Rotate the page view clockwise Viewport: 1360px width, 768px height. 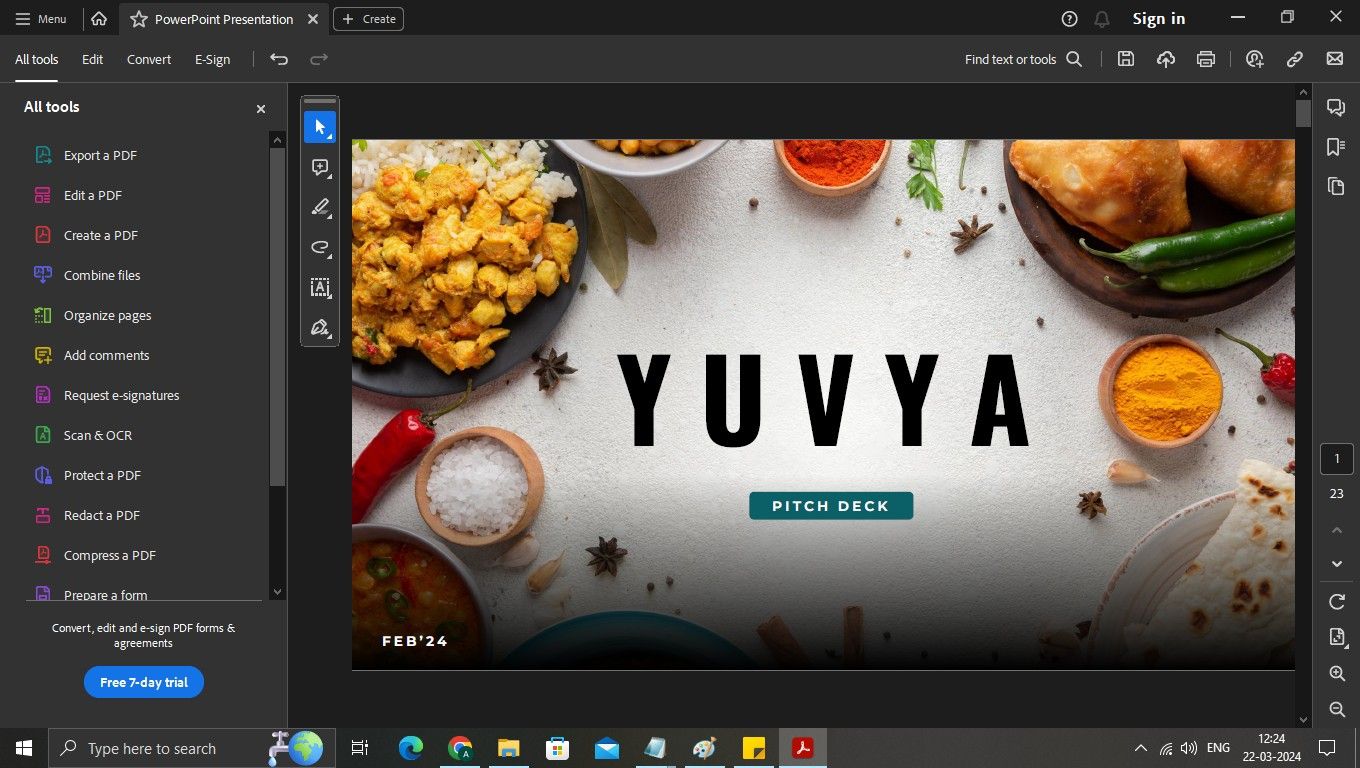pyautogui.click(x=1337, y=602)
